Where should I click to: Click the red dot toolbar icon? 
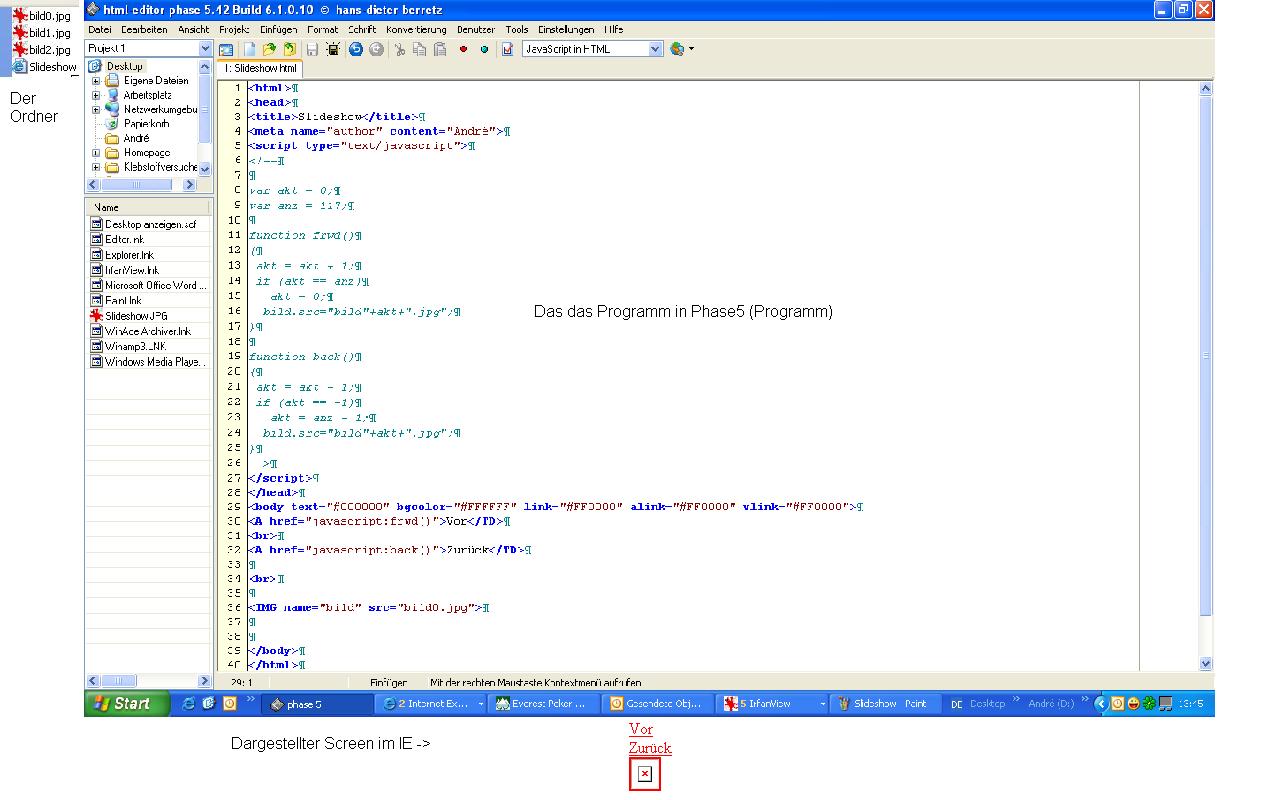(x=463, y=49)
